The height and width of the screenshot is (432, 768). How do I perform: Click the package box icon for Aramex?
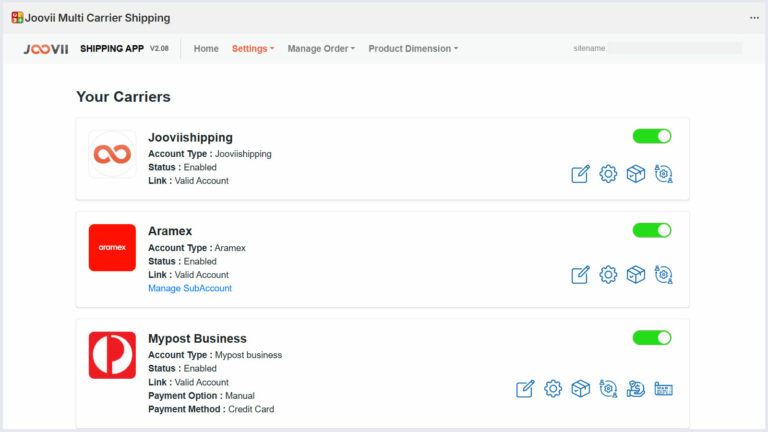tap(635, 274)
